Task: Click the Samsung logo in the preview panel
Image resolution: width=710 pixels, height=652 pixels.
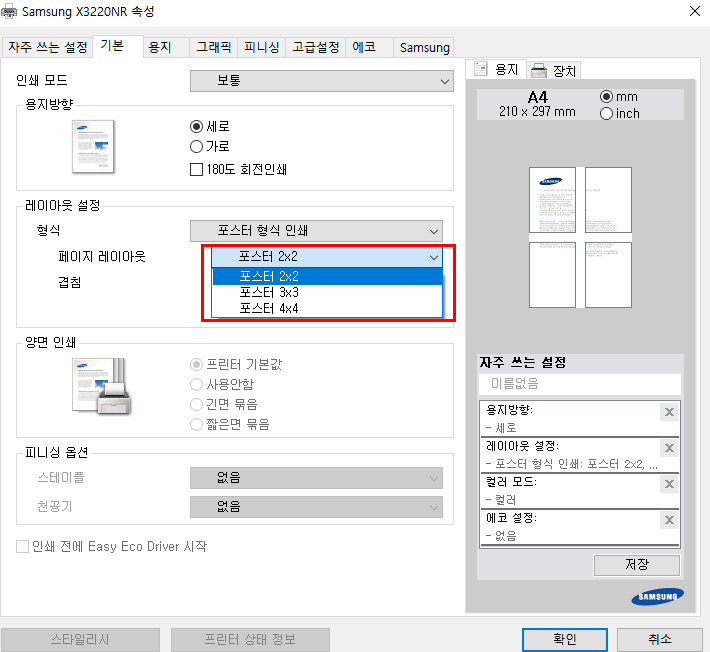Action: click(x=657, y=597)
